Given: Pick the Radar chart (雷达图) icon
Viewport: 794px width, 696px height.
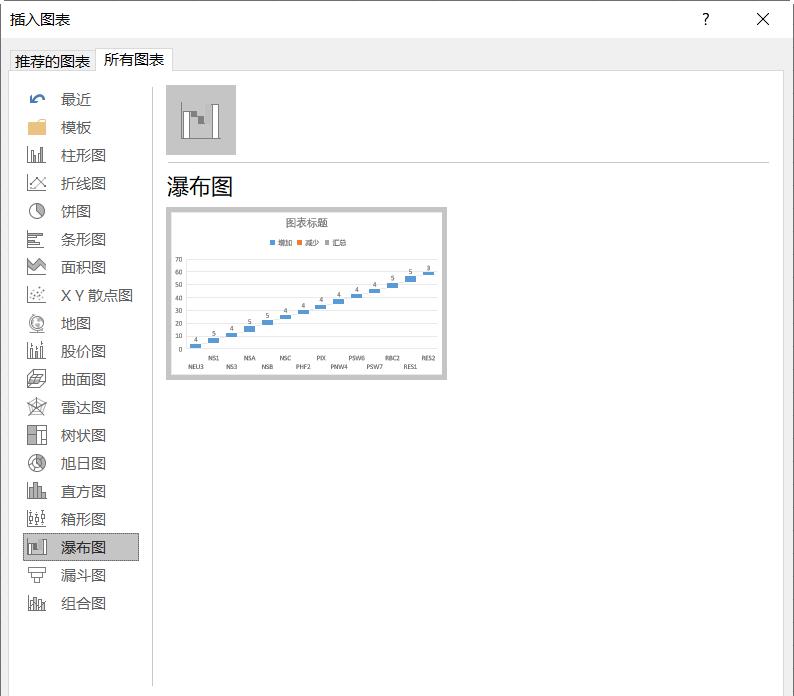Looking at the screenshot, I should pos(36,407).
